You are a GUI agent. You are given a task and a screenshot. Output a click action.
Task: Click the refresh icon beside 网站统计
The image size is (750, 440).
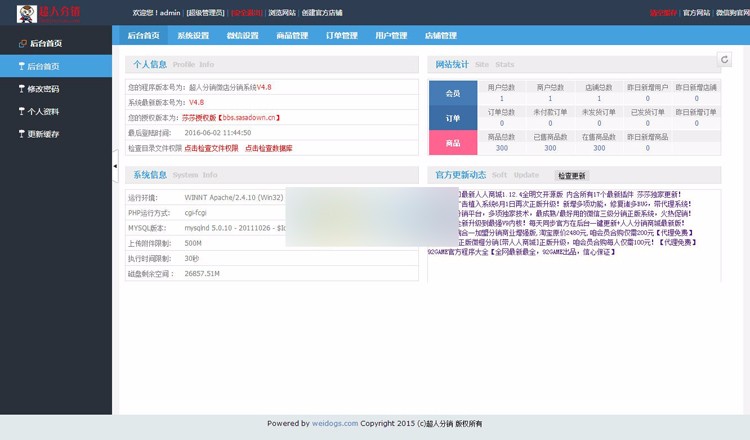click(724, 59)
